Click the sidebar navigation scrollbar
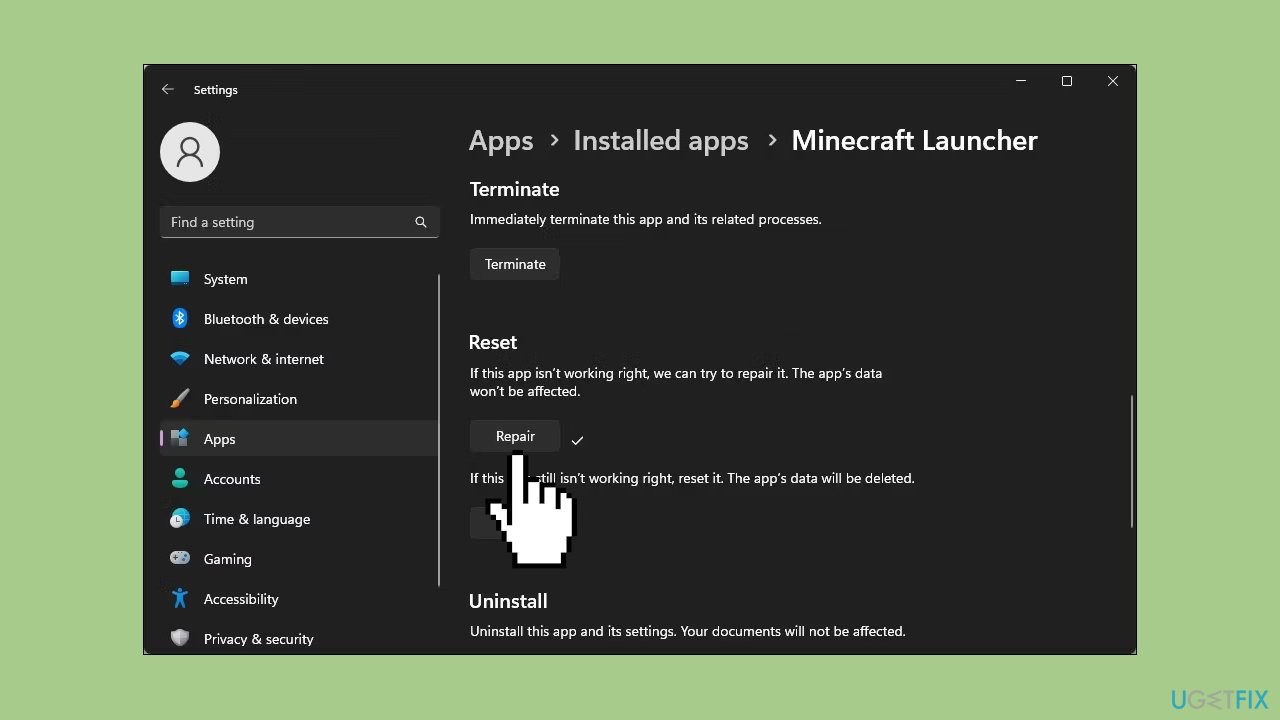1280x720 pixels. 439,430
